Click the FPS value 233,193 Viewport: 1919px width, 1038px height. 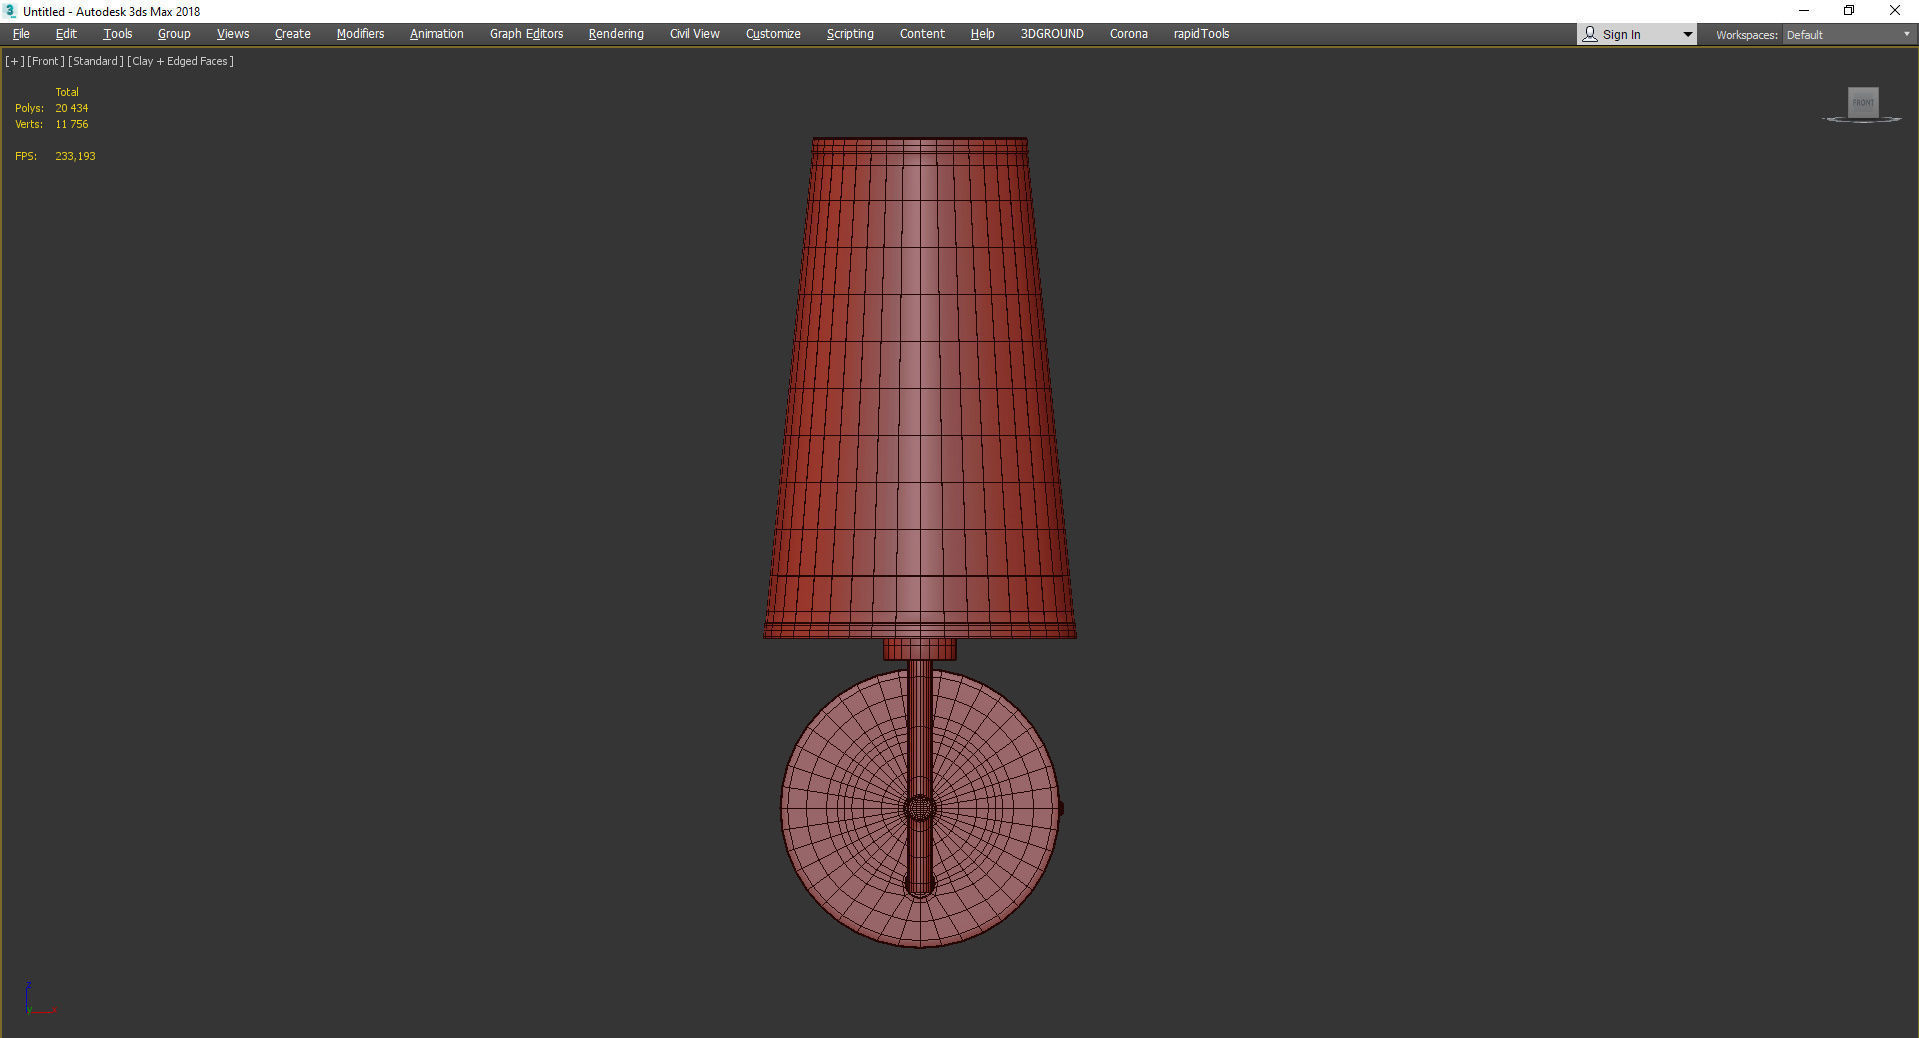tap(75, 156)
